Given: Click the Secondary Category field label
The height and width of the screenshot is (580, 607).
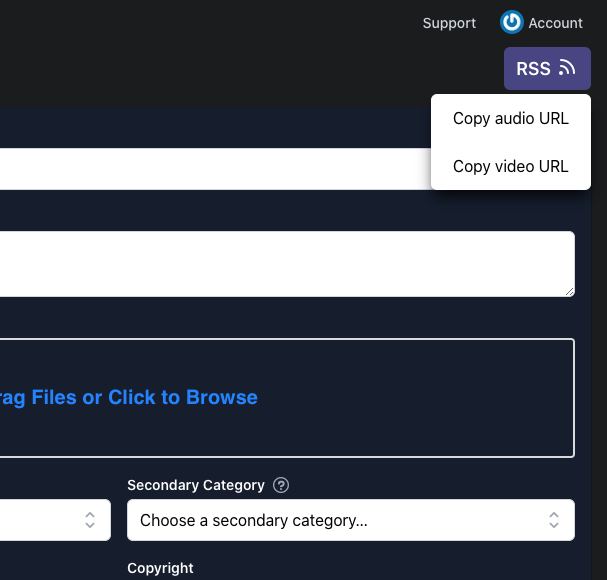Looking at the screenshot, I should pyautogui.click(x=196, y=485).
